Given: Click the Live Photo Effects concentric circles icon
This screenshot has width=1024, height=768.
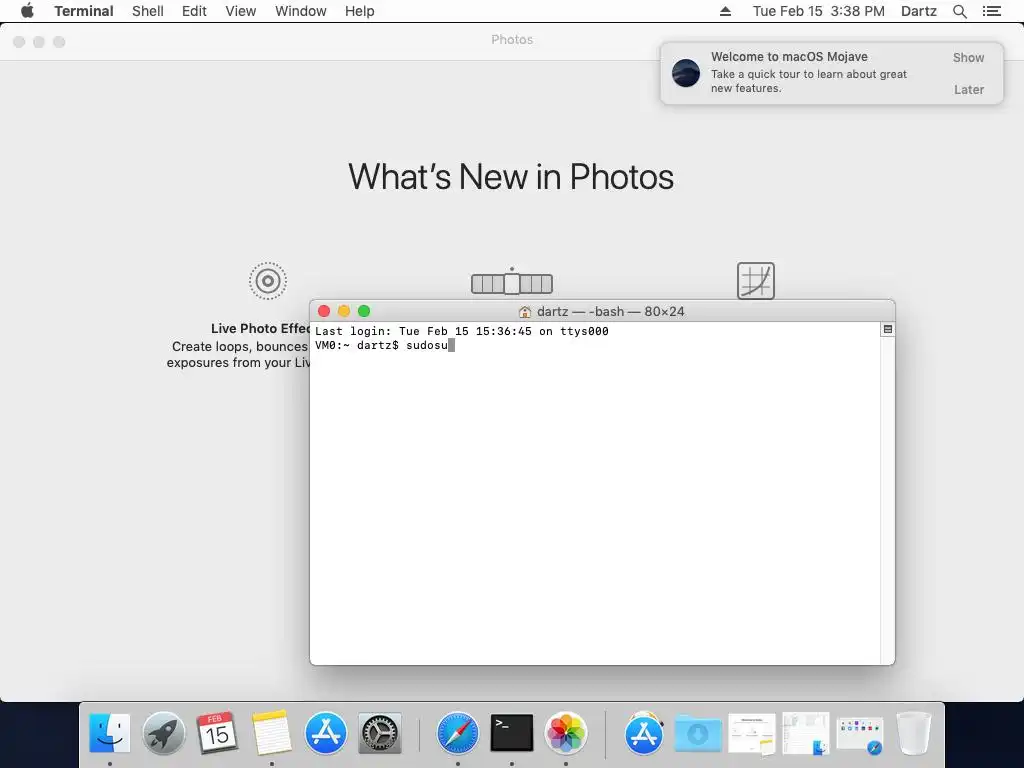Looking at the screenshot, I should click(268, 281).
